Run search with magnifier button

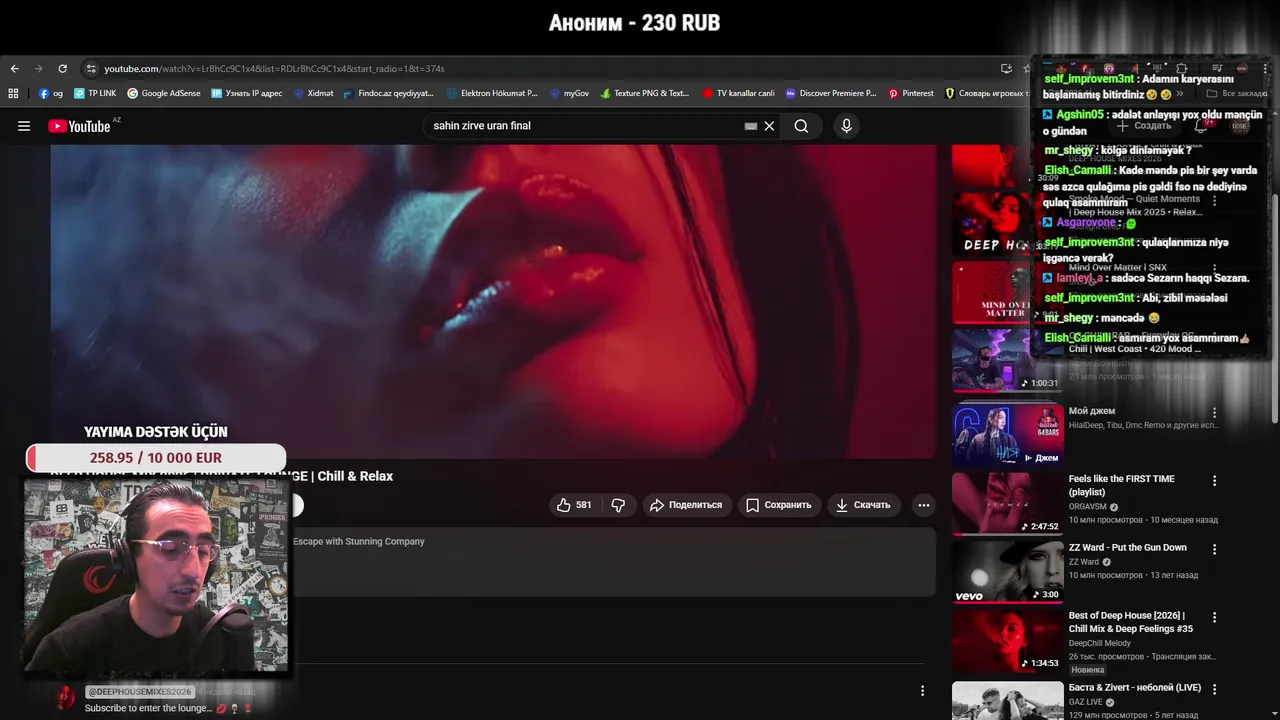pyautogui.click(x=801, y=126)
